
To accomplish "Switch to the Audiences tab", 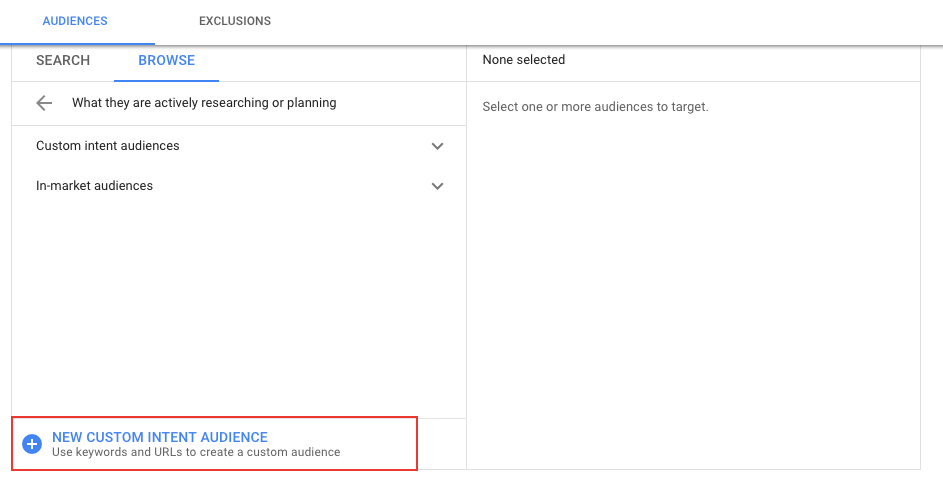I will [75, 21].
